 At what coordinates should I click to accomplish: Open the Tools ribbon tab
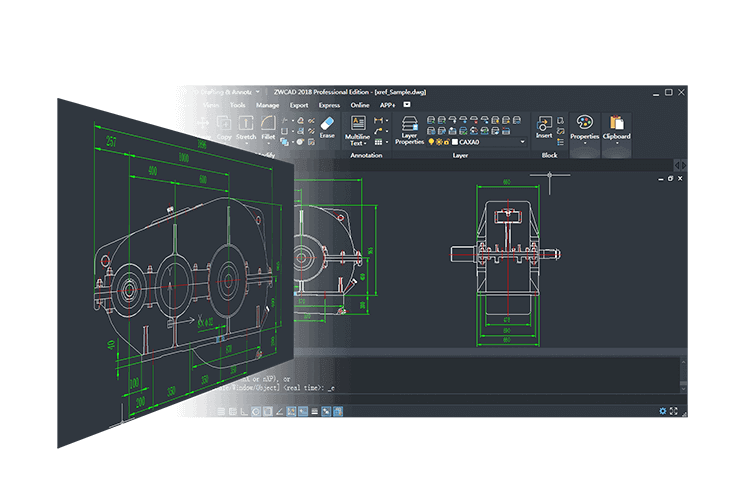point(237,105)
